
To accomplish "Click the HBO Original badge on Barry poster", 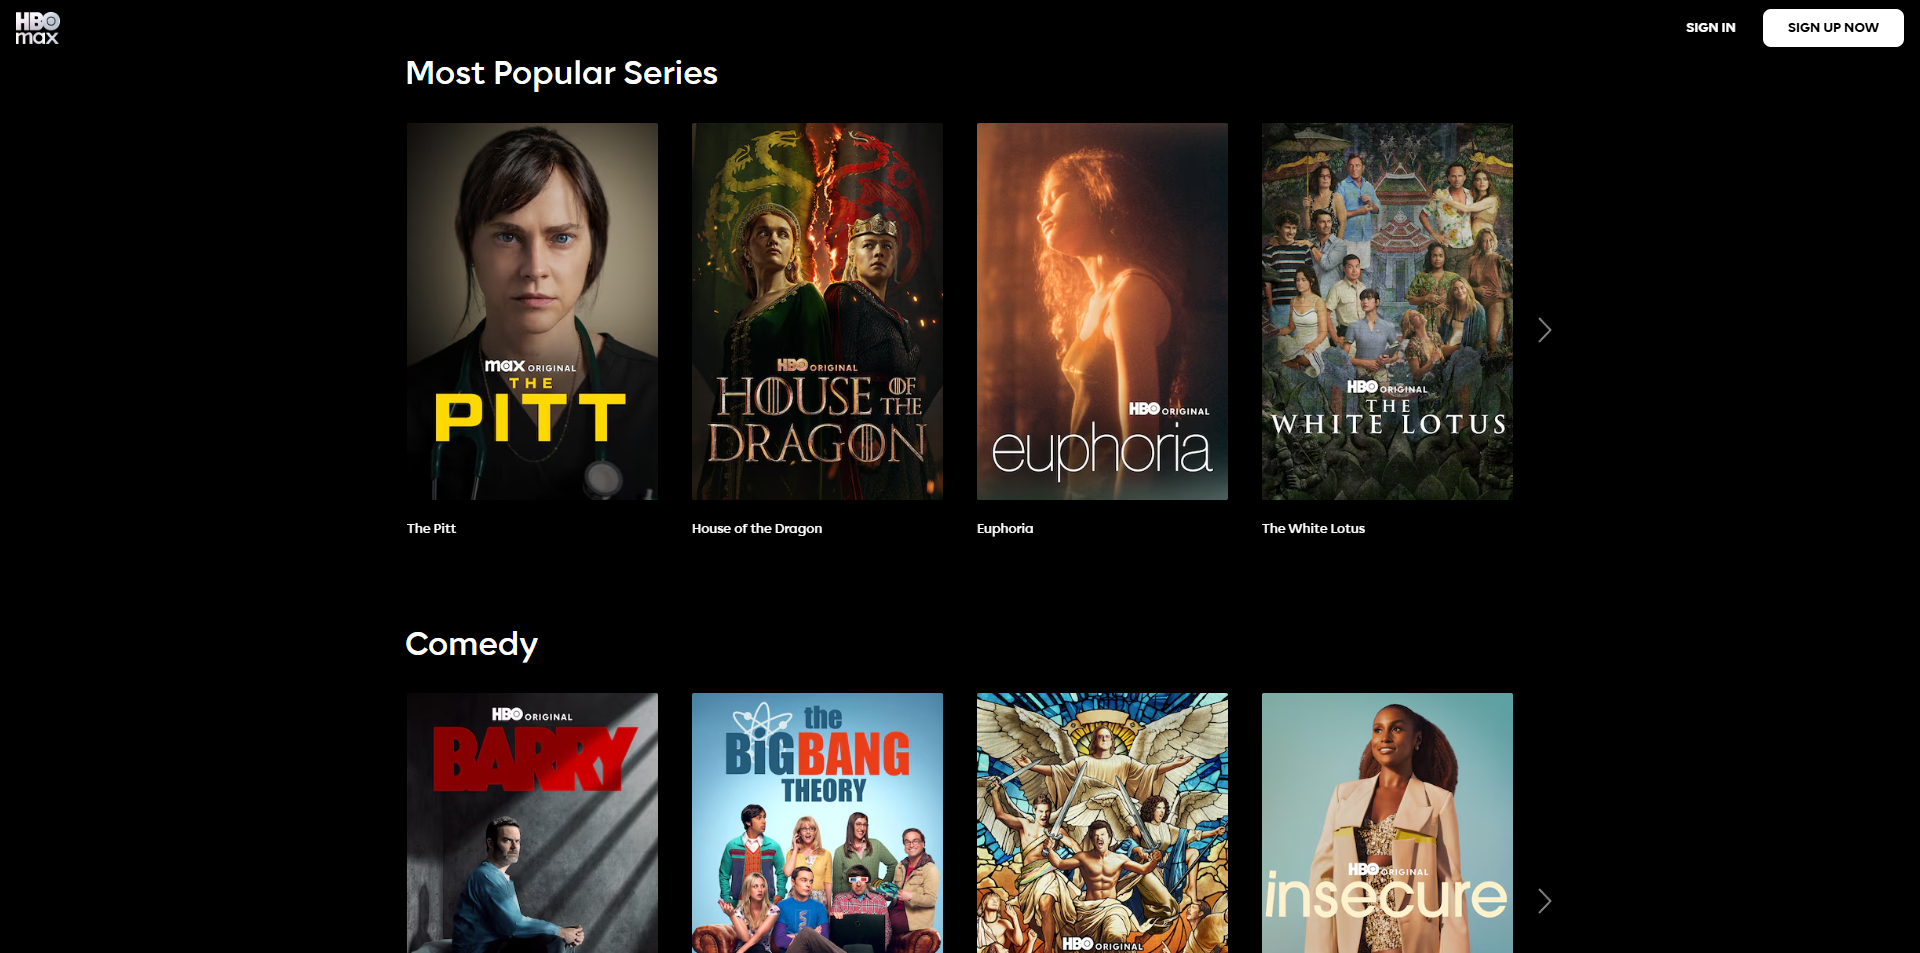I will tap(532, 715).
